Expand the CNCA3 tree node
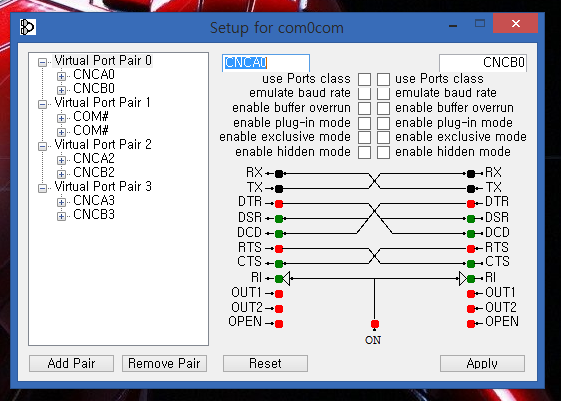 pos(61,202)
